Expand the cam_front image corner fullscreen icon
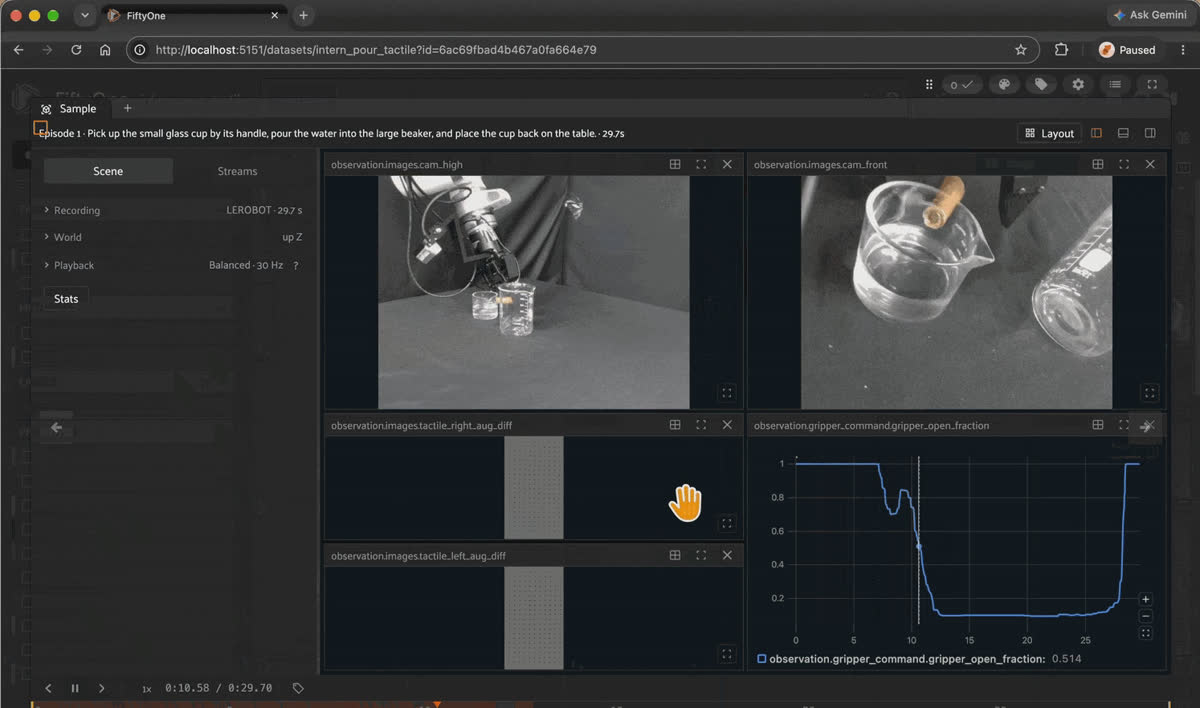1200x708 pixels. click(x=1150, y=393)
